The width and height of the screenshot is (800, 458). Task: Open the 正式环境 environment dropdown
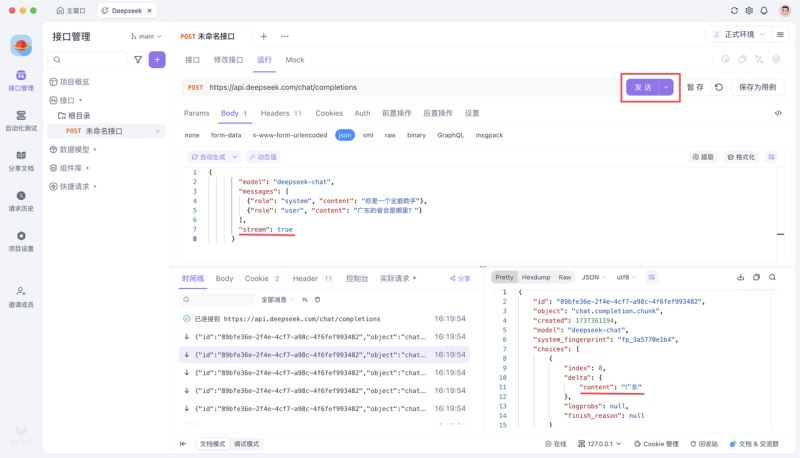[x=739, y=35]
